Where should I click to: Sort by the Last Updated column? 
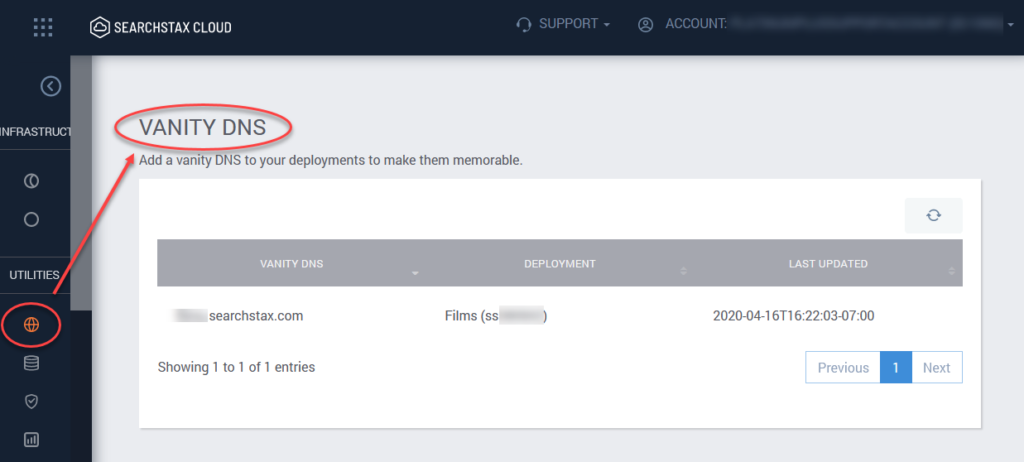pyautogui.click(x=828, y=264)
